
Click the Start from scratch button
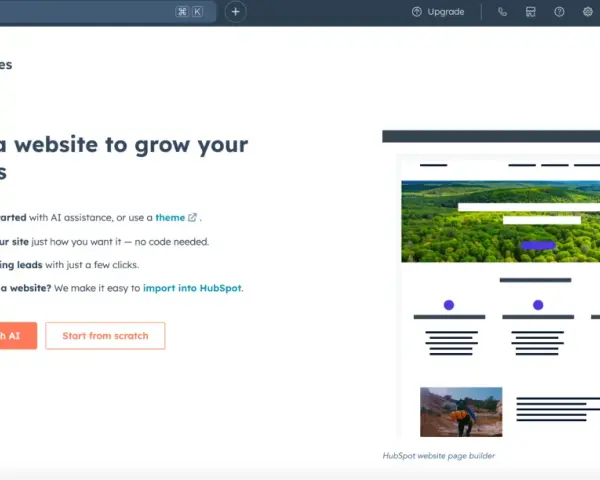[105, 336]
